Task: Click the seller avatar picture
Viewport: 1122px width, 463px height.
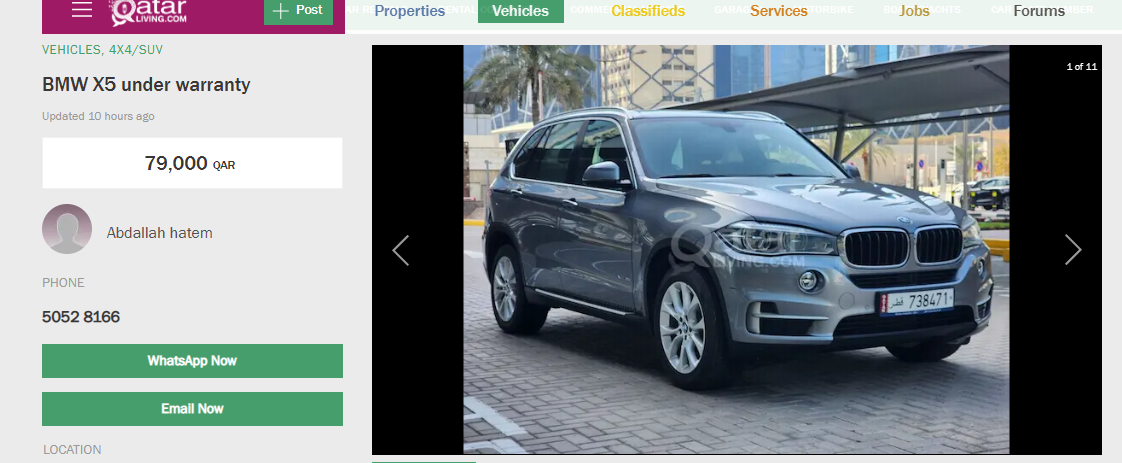Action: [x=67, y=229]
